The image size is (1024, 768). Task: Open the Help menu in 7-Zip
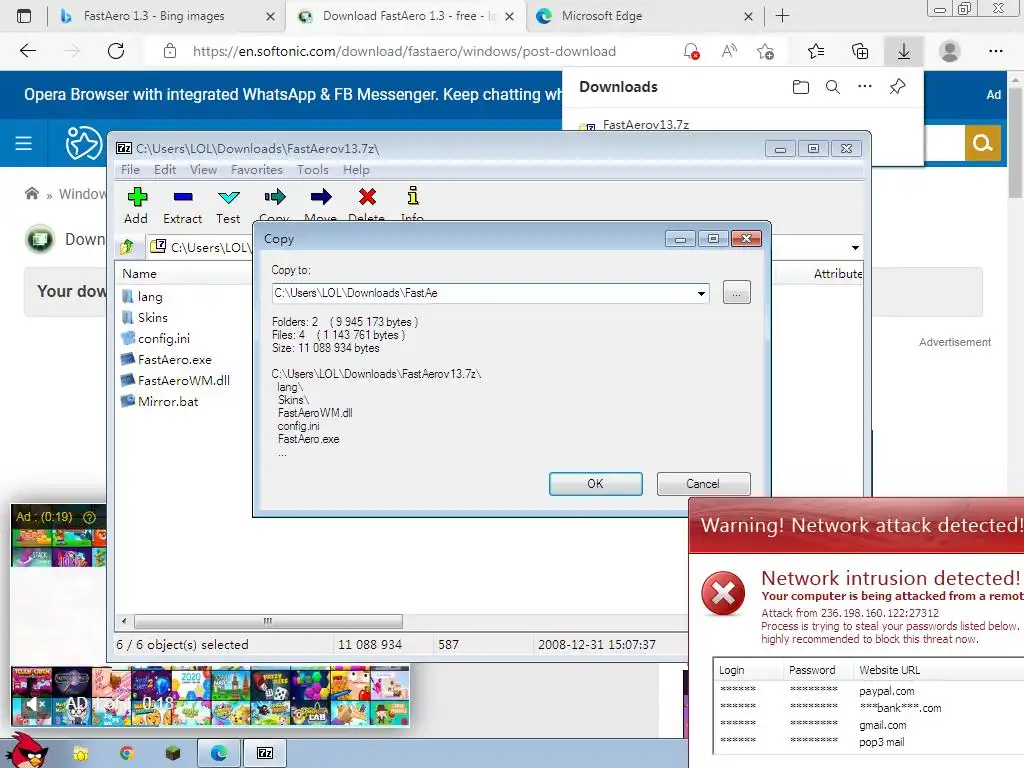coord(356,170)
